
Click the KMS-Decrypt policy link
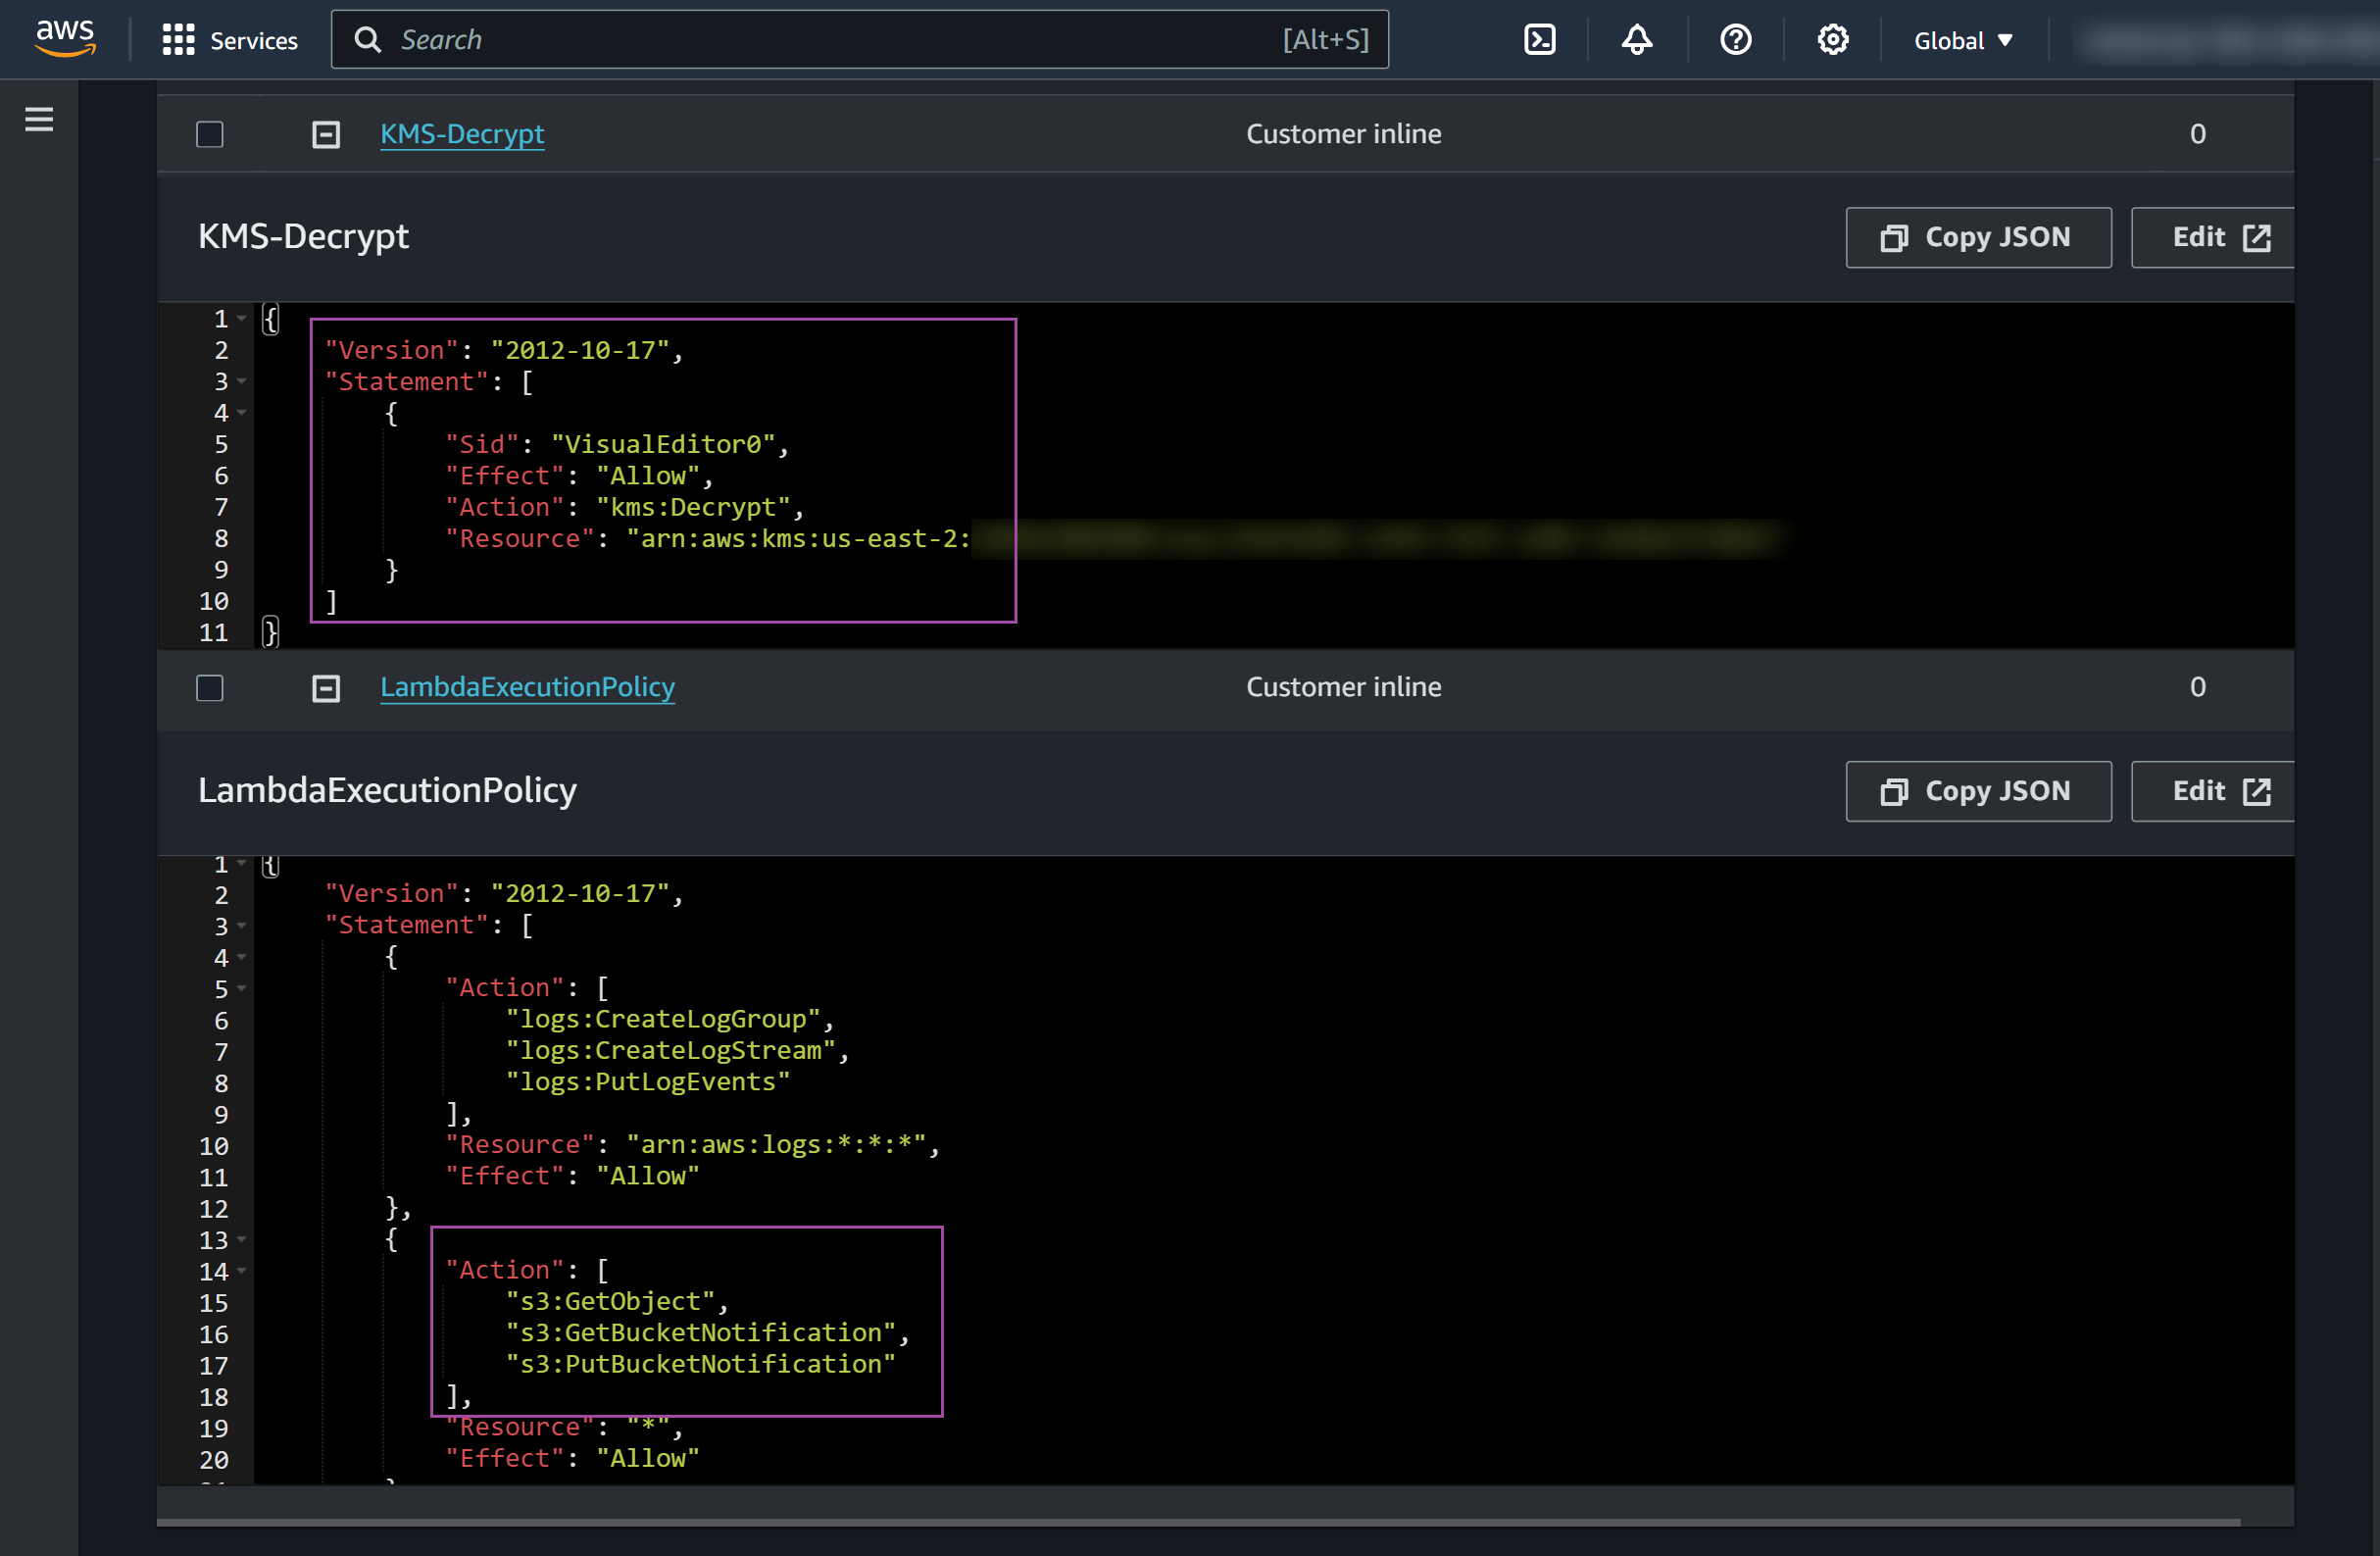click(x=460, y=132)
